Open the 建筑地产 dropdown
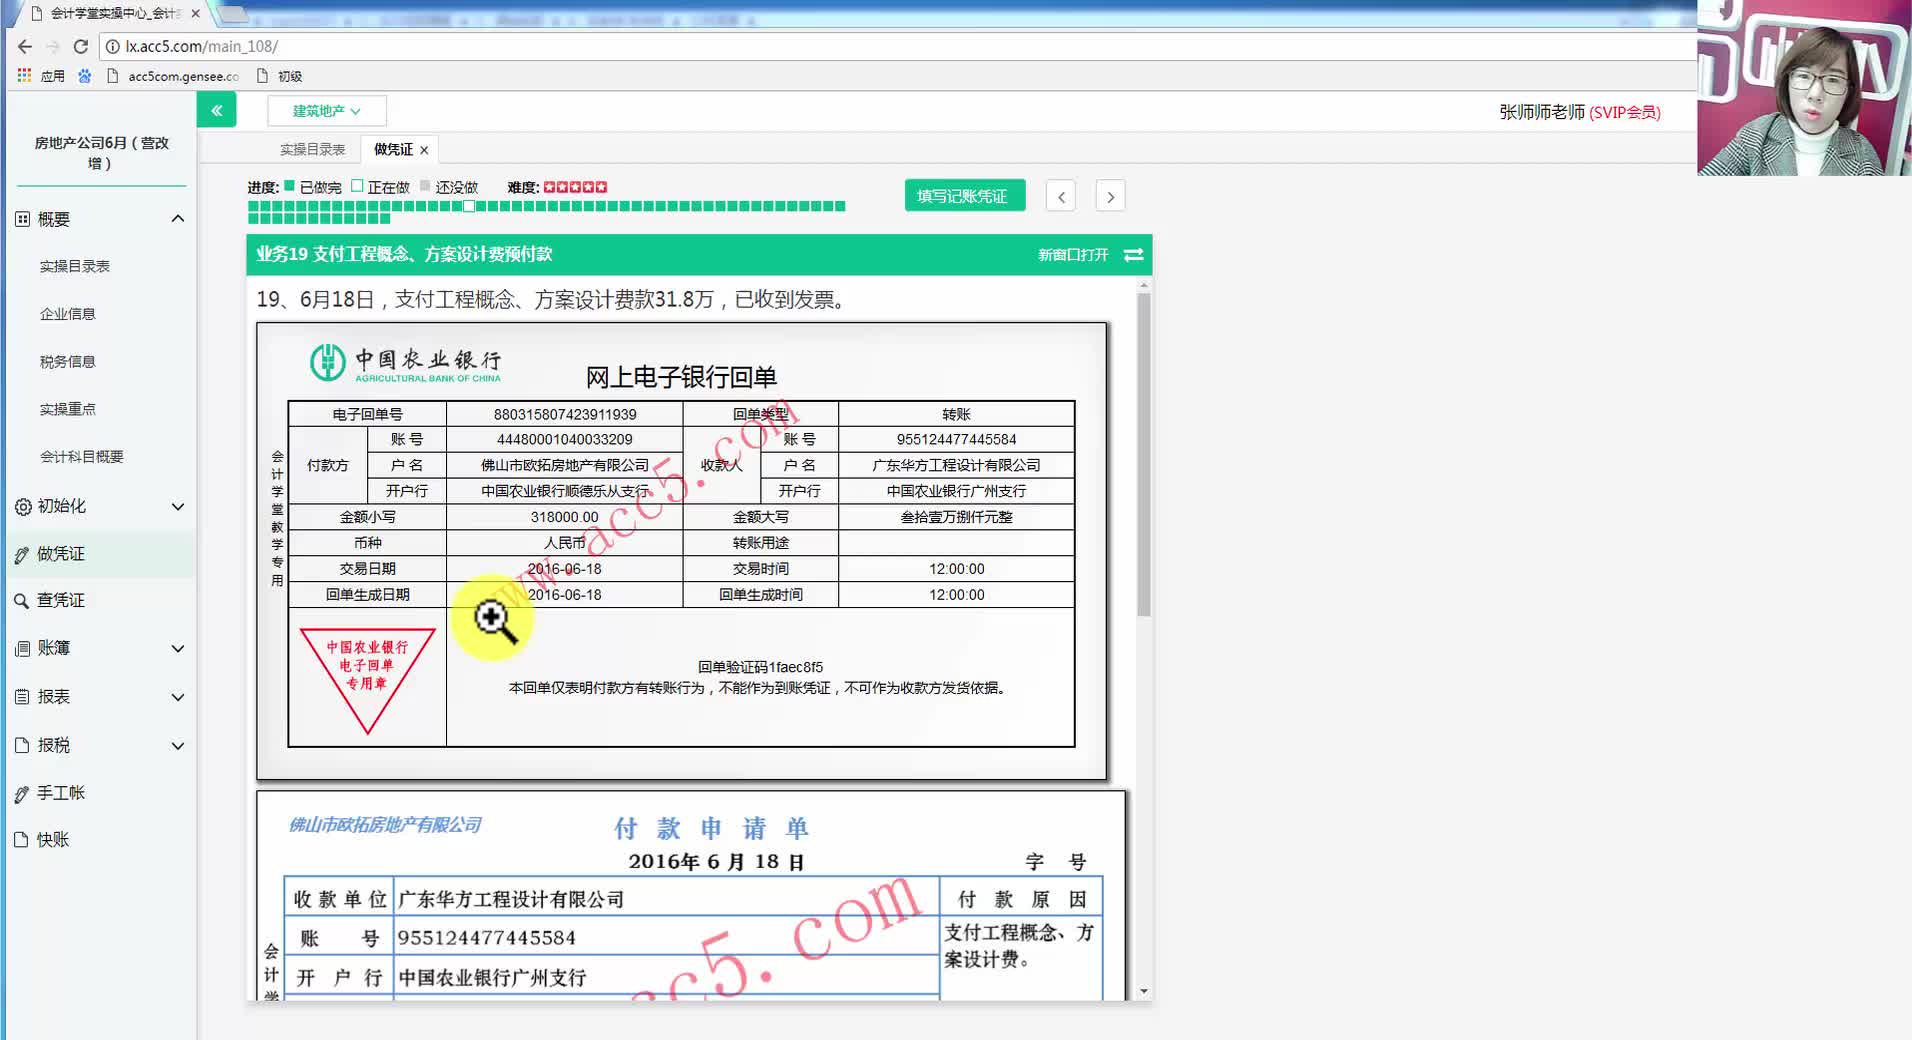 point(326,110)
